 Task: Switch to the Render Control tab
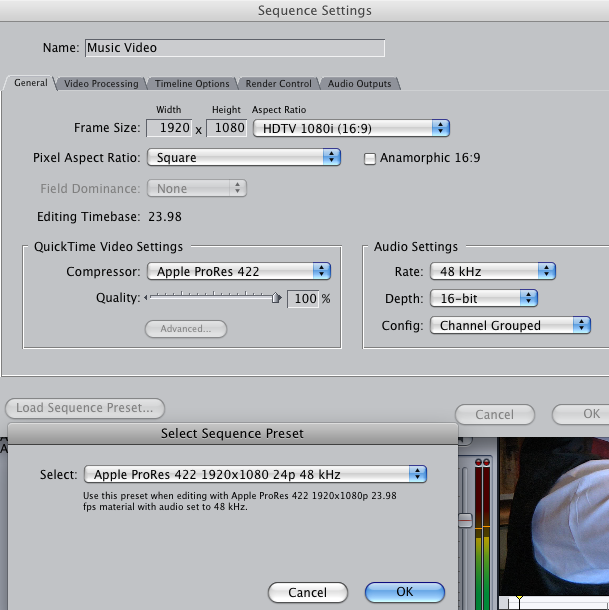pos(279,84)
